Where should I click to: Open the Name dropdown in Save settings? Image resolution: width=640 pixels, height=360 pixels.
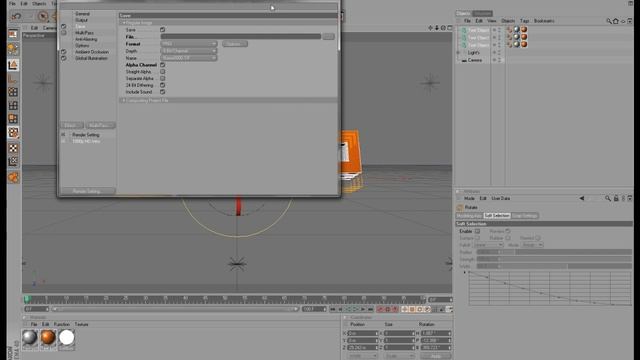pos(189,58)
